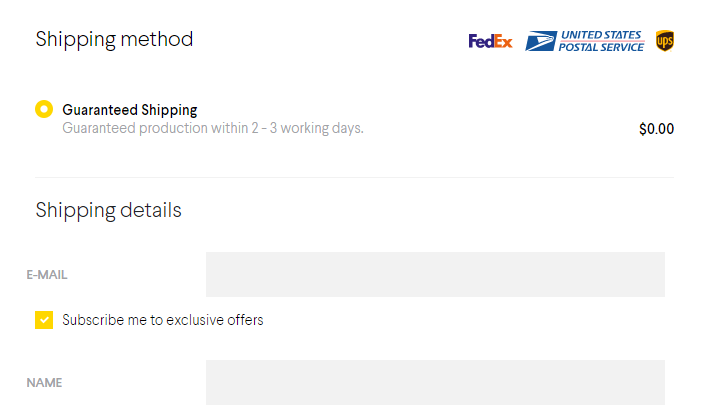Click the UPS shield logo
The image size is (716, 420).
pyautogui.click(x=665, y=41)
